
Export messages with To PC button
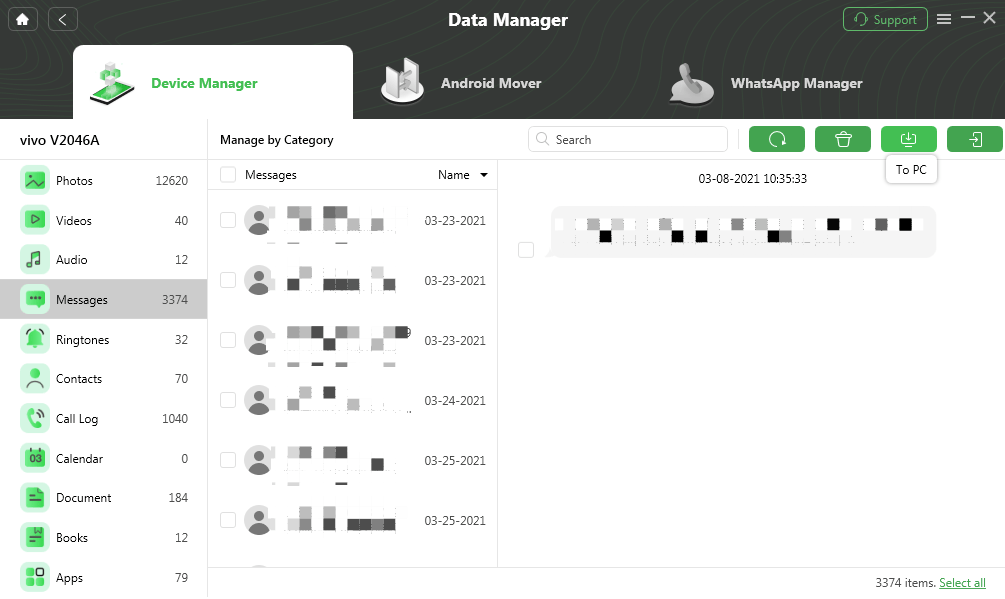pos(908,140)
